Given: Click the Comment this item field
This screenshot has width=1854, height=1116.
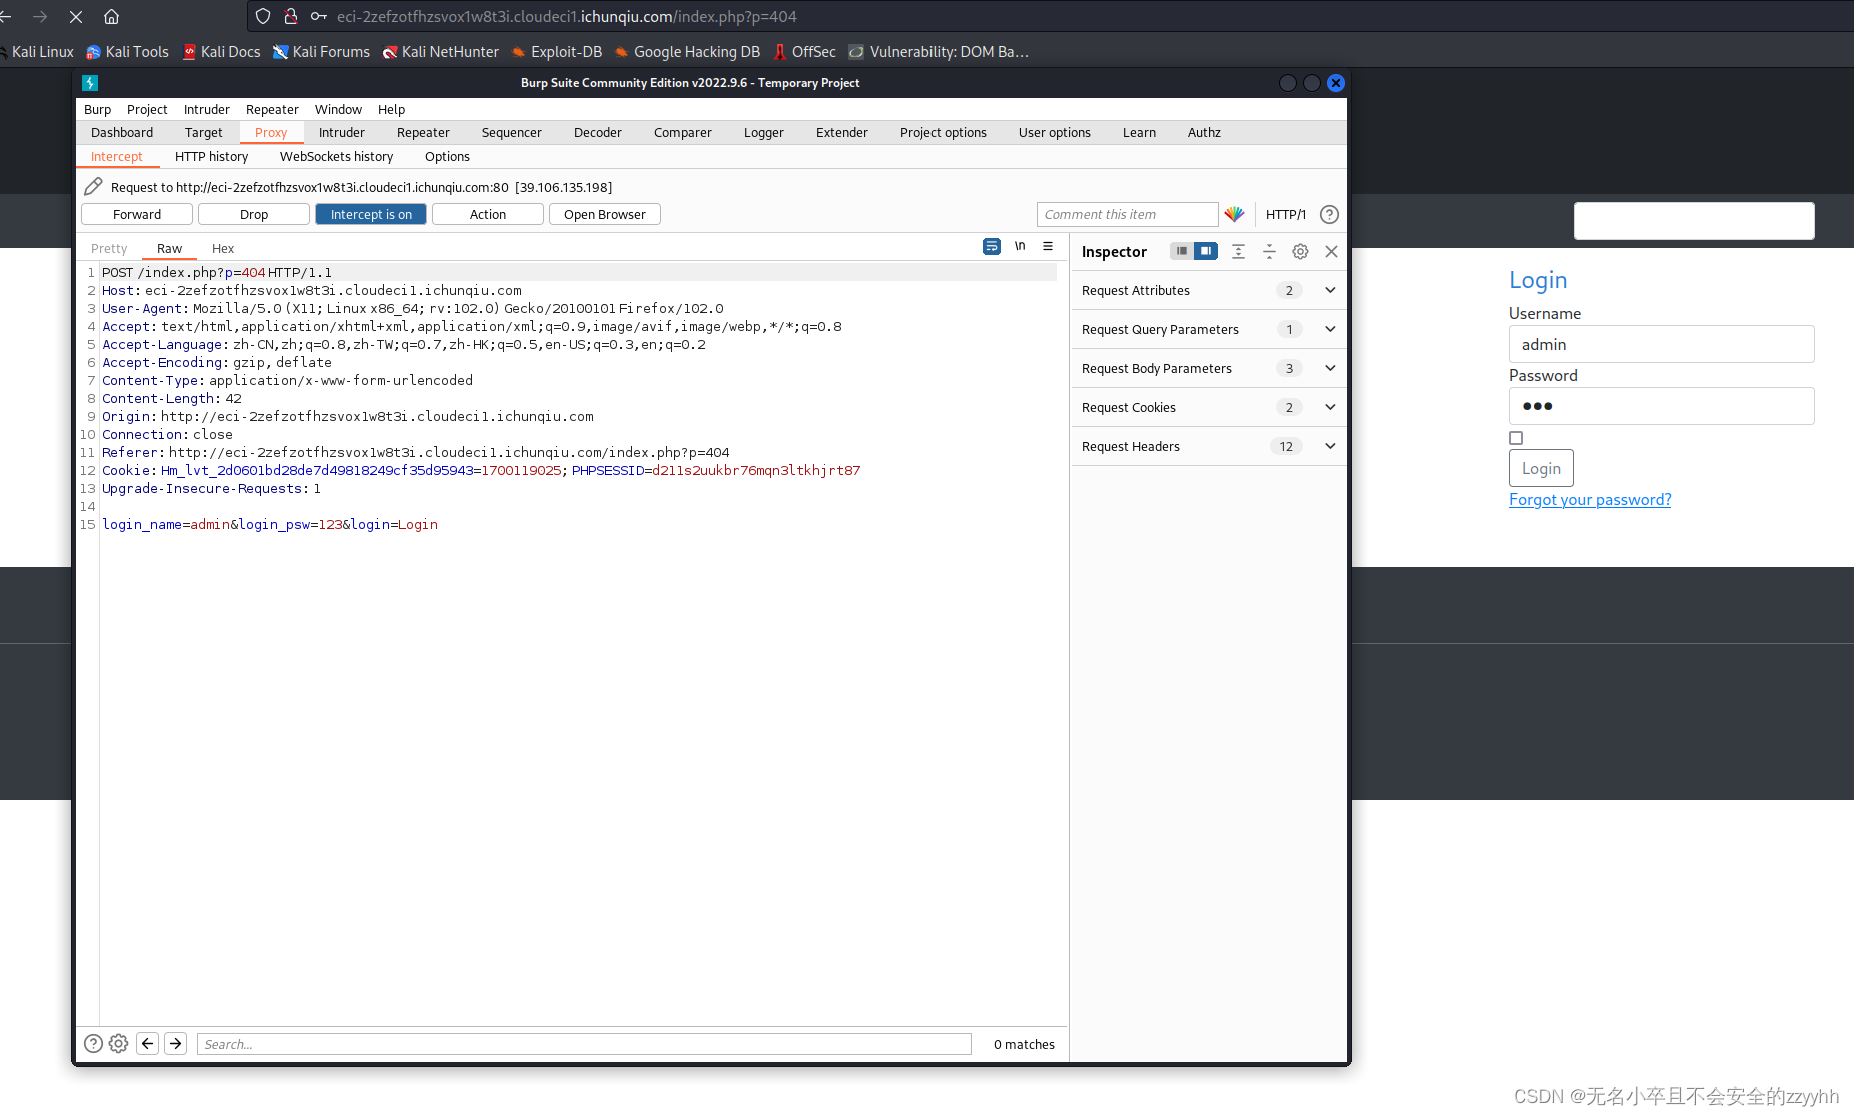Looking at the screenshot, I should [1127, 214].
